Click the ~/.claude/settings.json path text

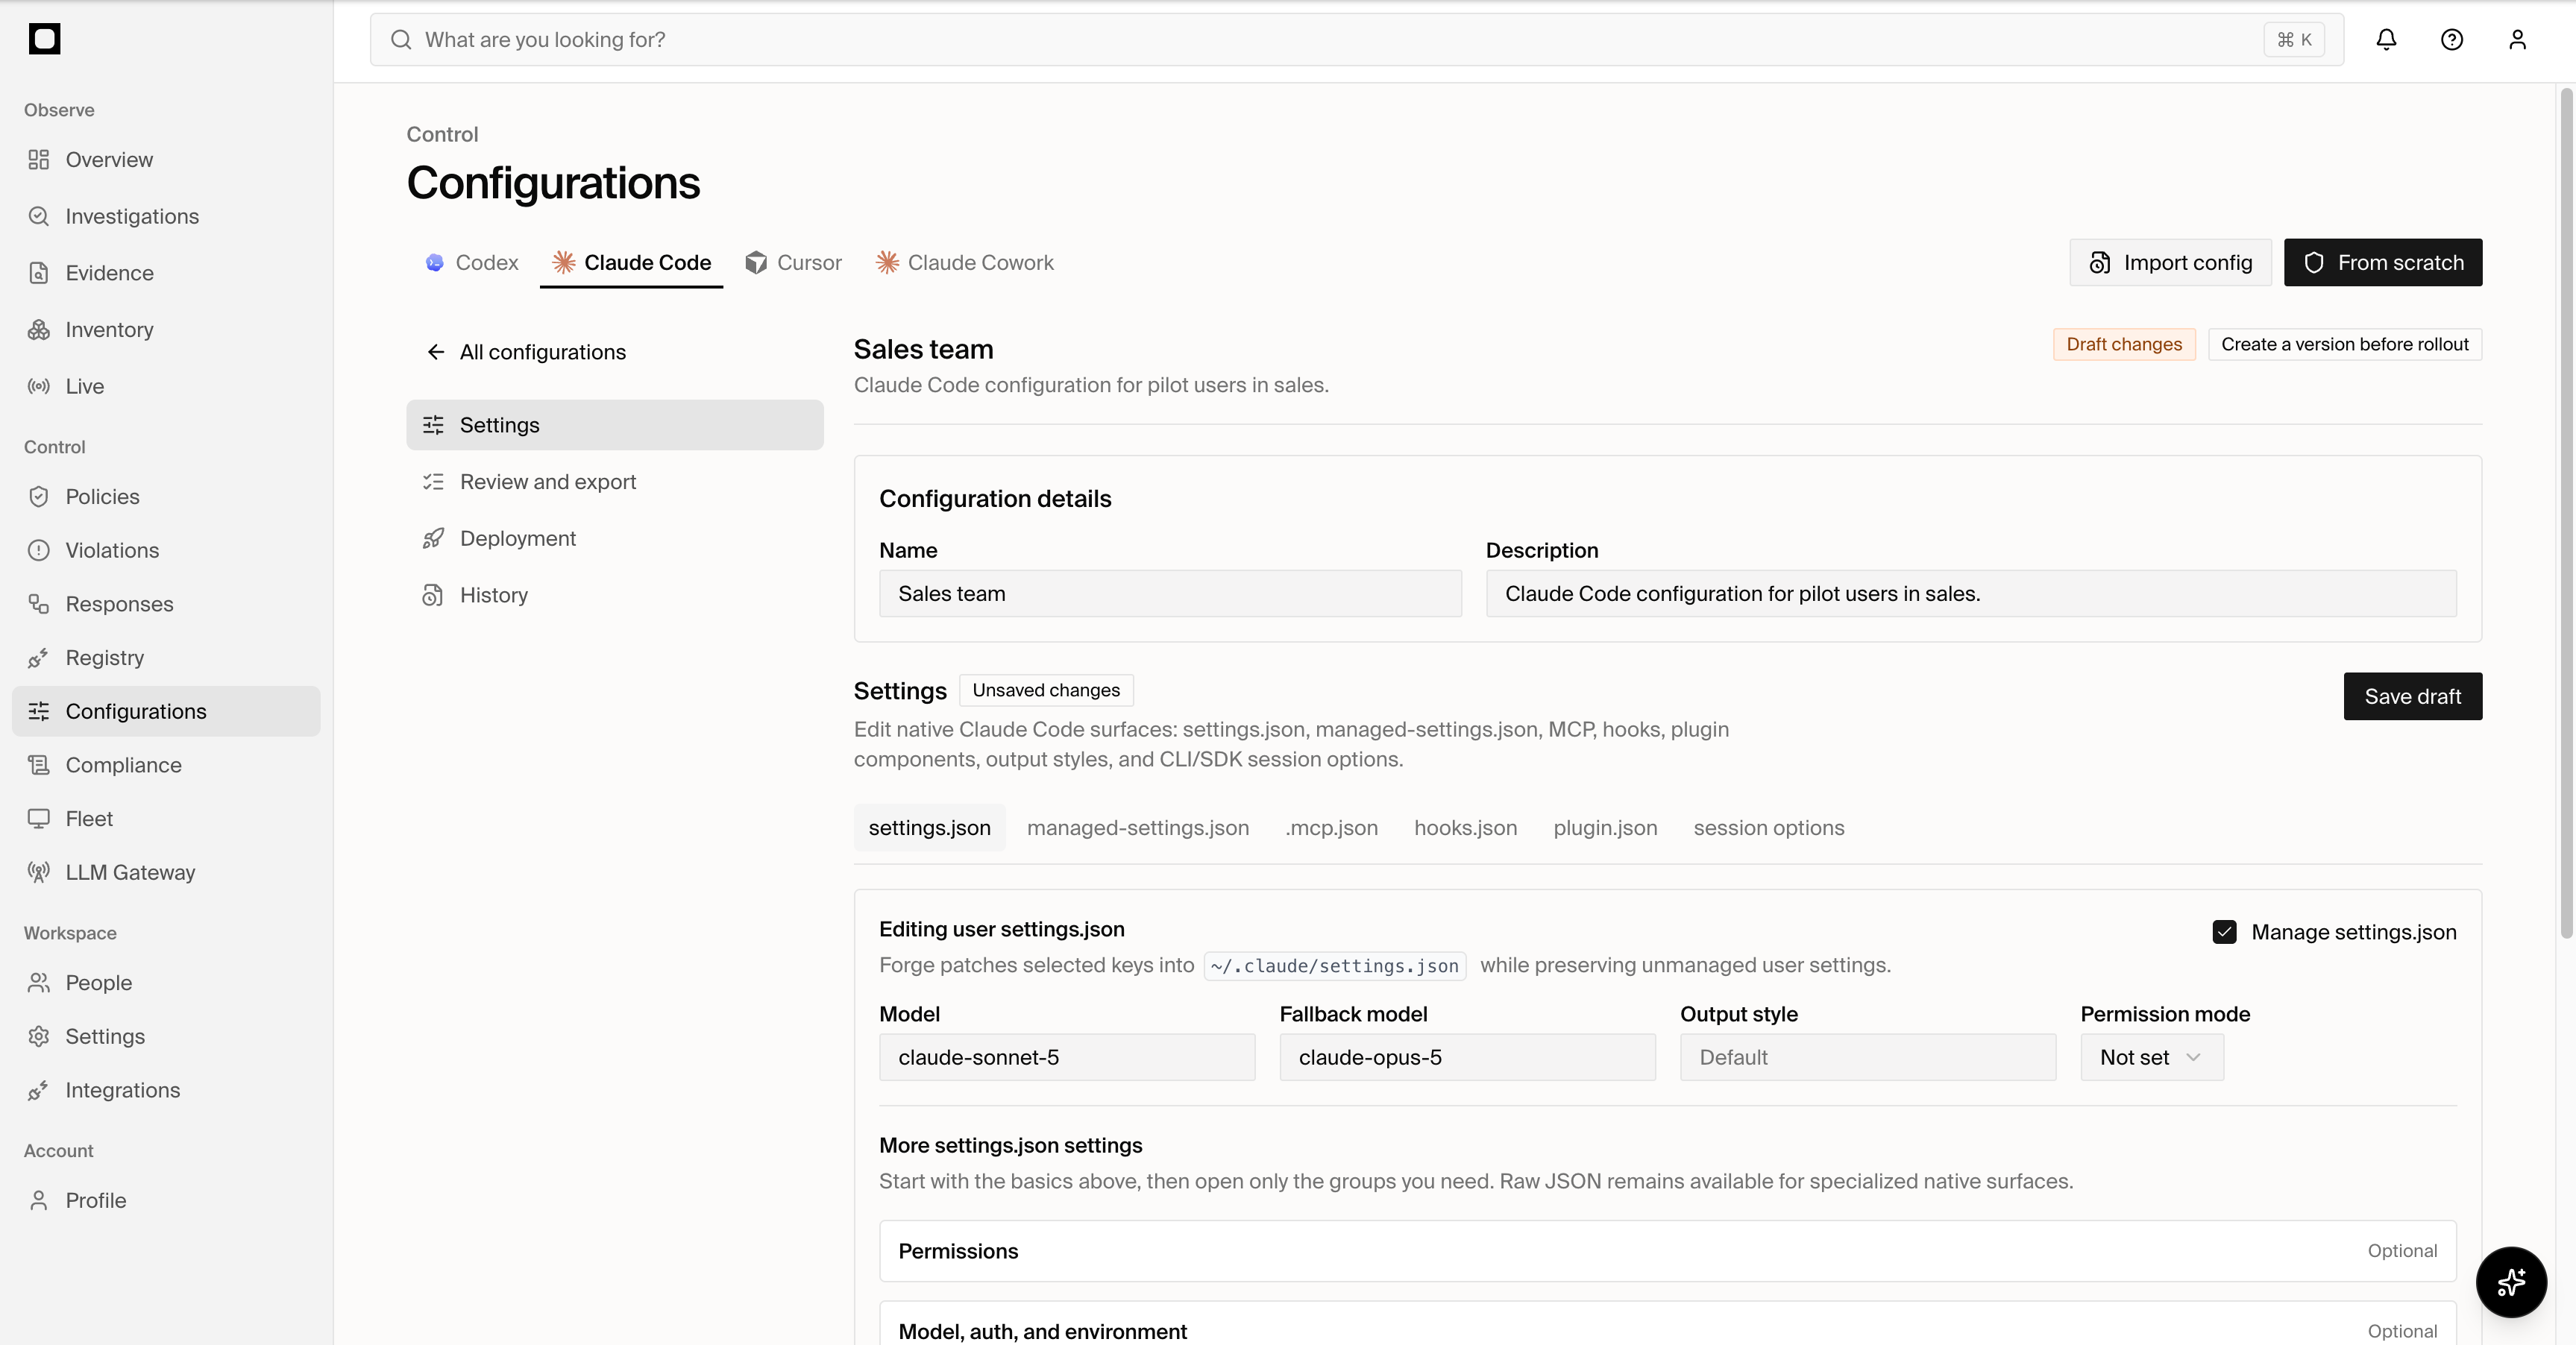[x=1335, y=966]
